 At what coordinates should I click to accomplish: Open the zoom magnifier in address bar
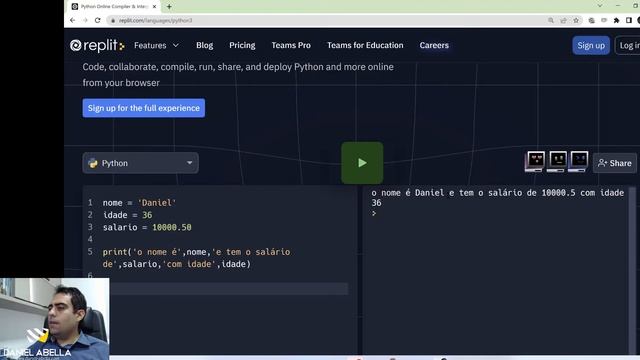point(551,20)
